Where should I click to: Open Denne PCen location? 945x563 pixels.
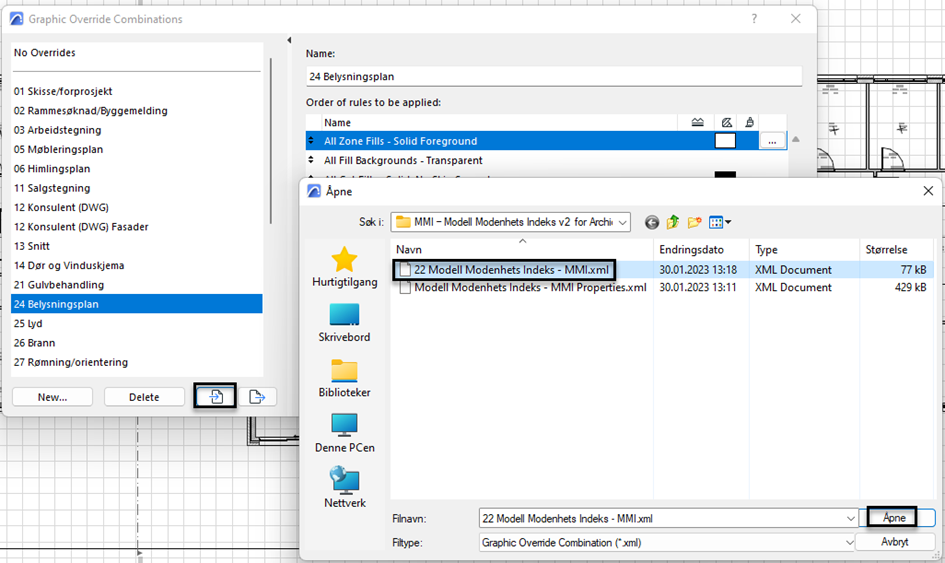[x=344, y=431]
